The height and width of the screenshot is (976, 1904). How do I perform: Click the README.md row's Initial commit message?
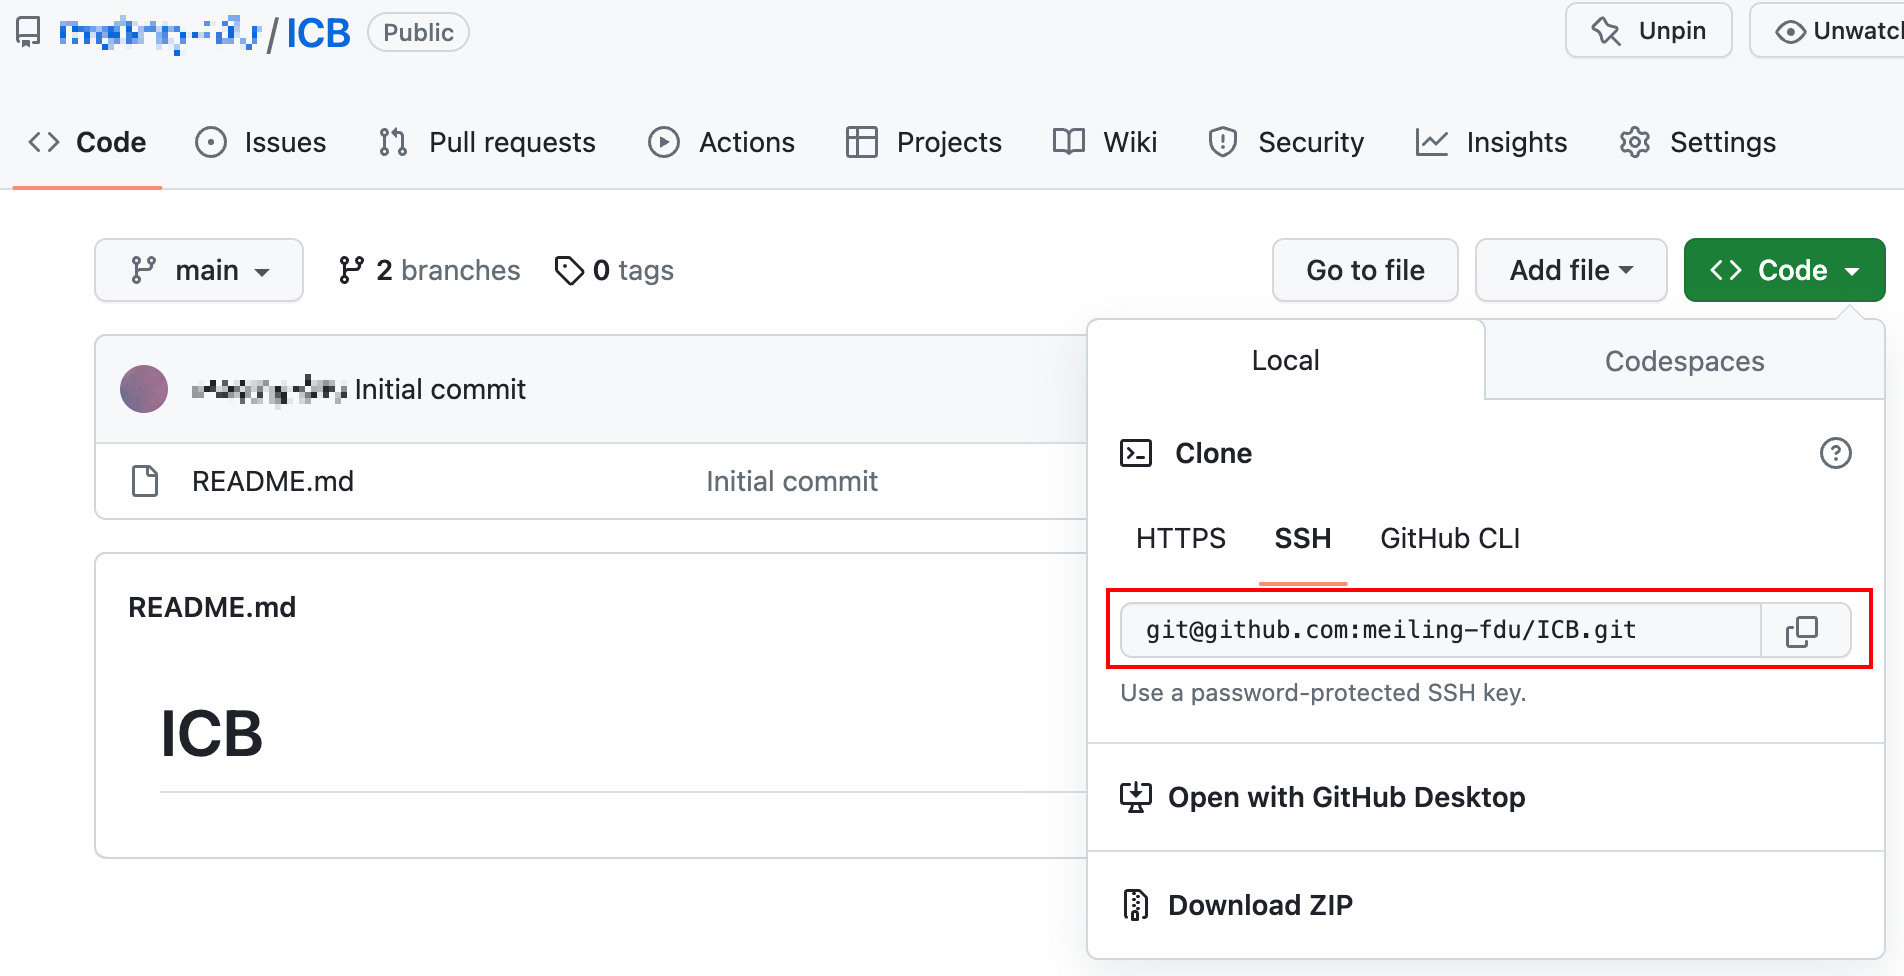tap(792, 481)
